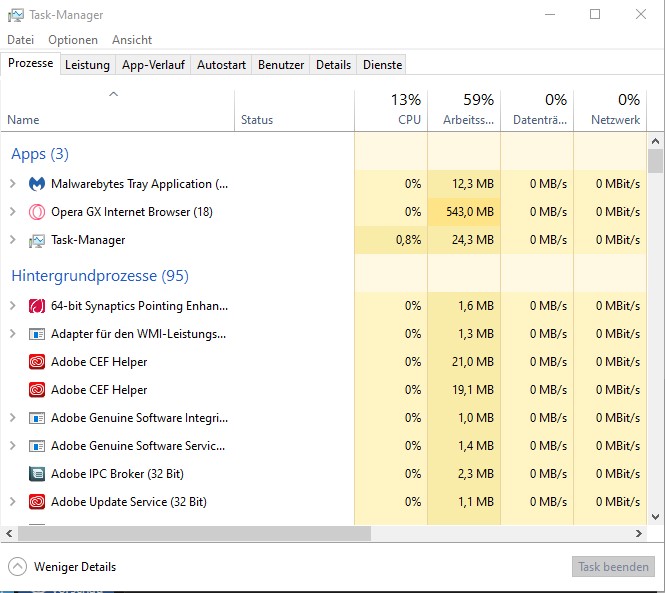Click the vertical scrollbar down arrow
Viewport: 665px width, 593px height.
pos(655,517)
